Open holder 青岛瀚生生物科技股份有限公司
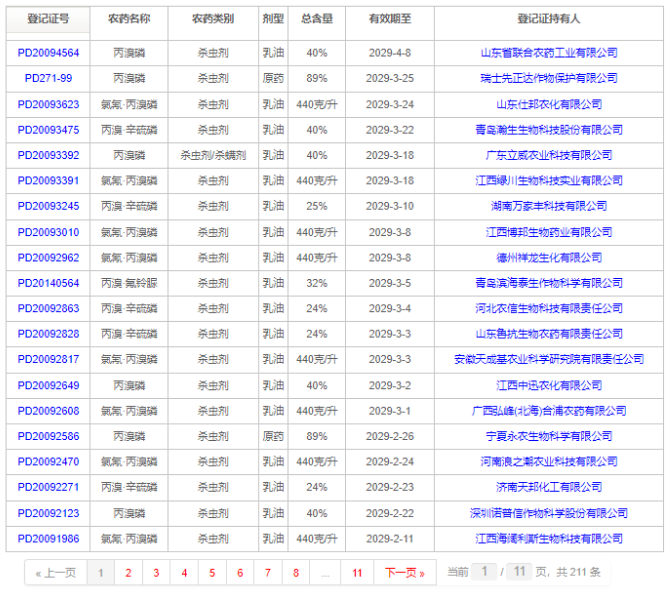Image resolution: width=669 pixels, height=590 pixels. [x=549, y=130]
